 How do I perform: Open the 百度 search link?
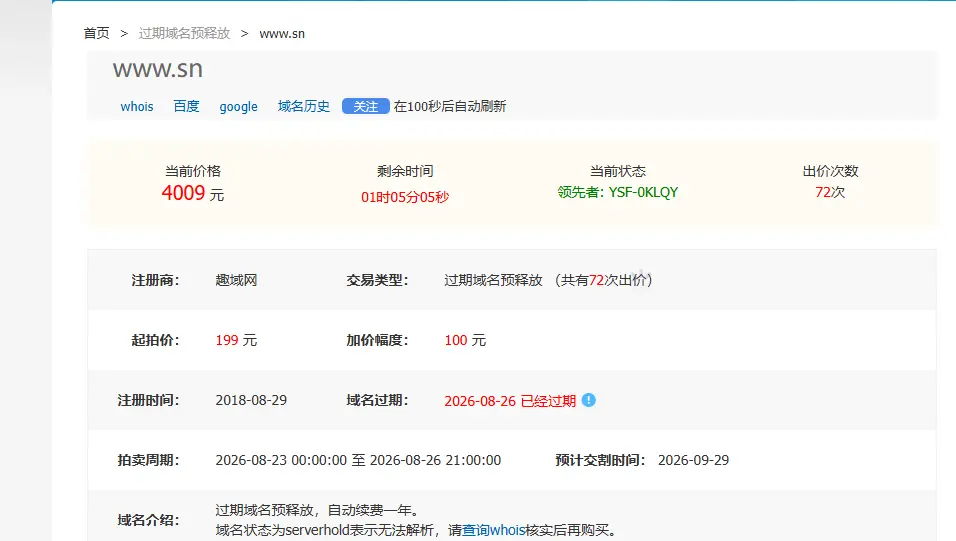[x=187, y=106]
